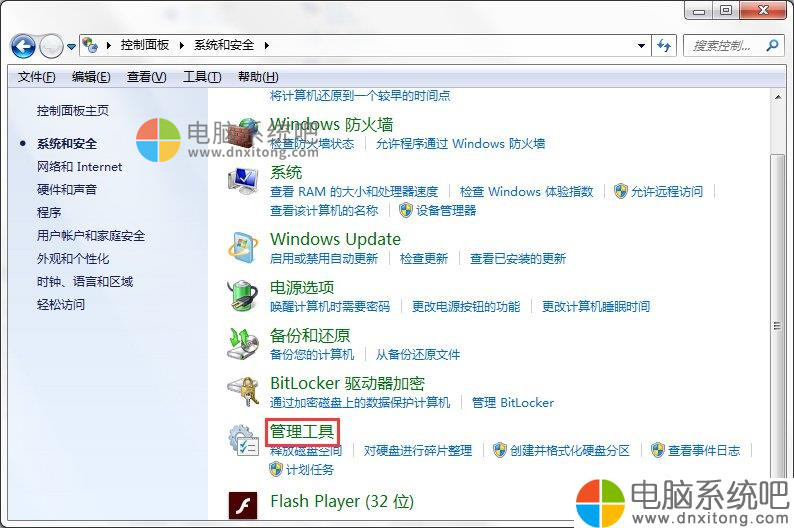Open the recent pages dropdown arrow

[71, 47]
